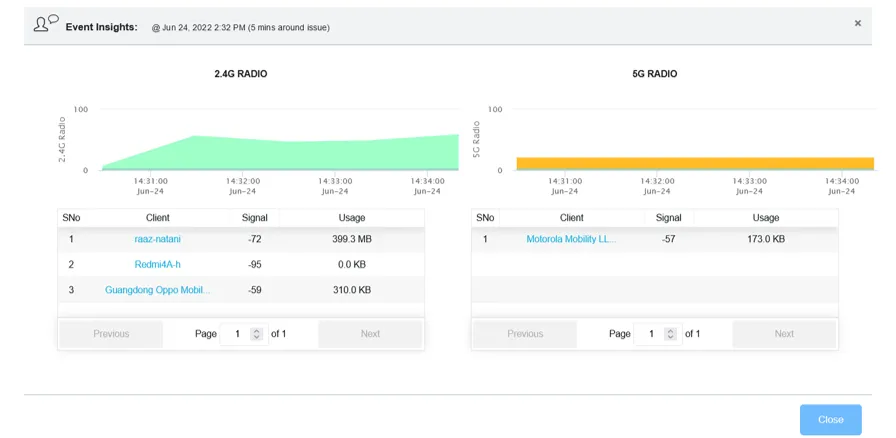Select the 173.0 KB usage cell
Viewport: 896px width, 438px height.
(766, 239)
